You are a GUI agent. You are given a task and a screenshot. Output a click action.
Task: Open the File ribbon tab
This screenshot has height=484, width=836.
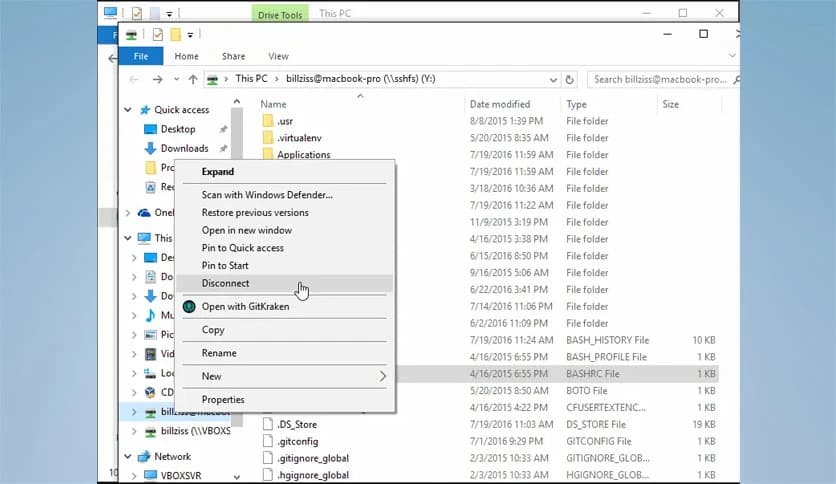(141, 56)
